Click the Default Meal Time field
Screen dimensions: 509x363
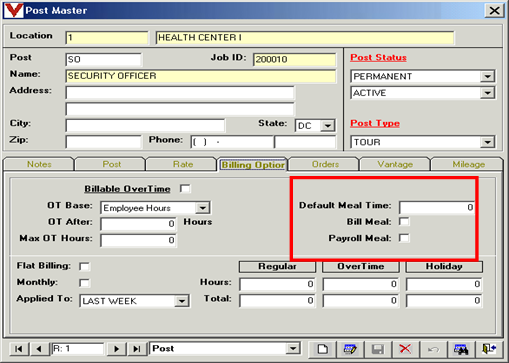[x=437, y=207]
